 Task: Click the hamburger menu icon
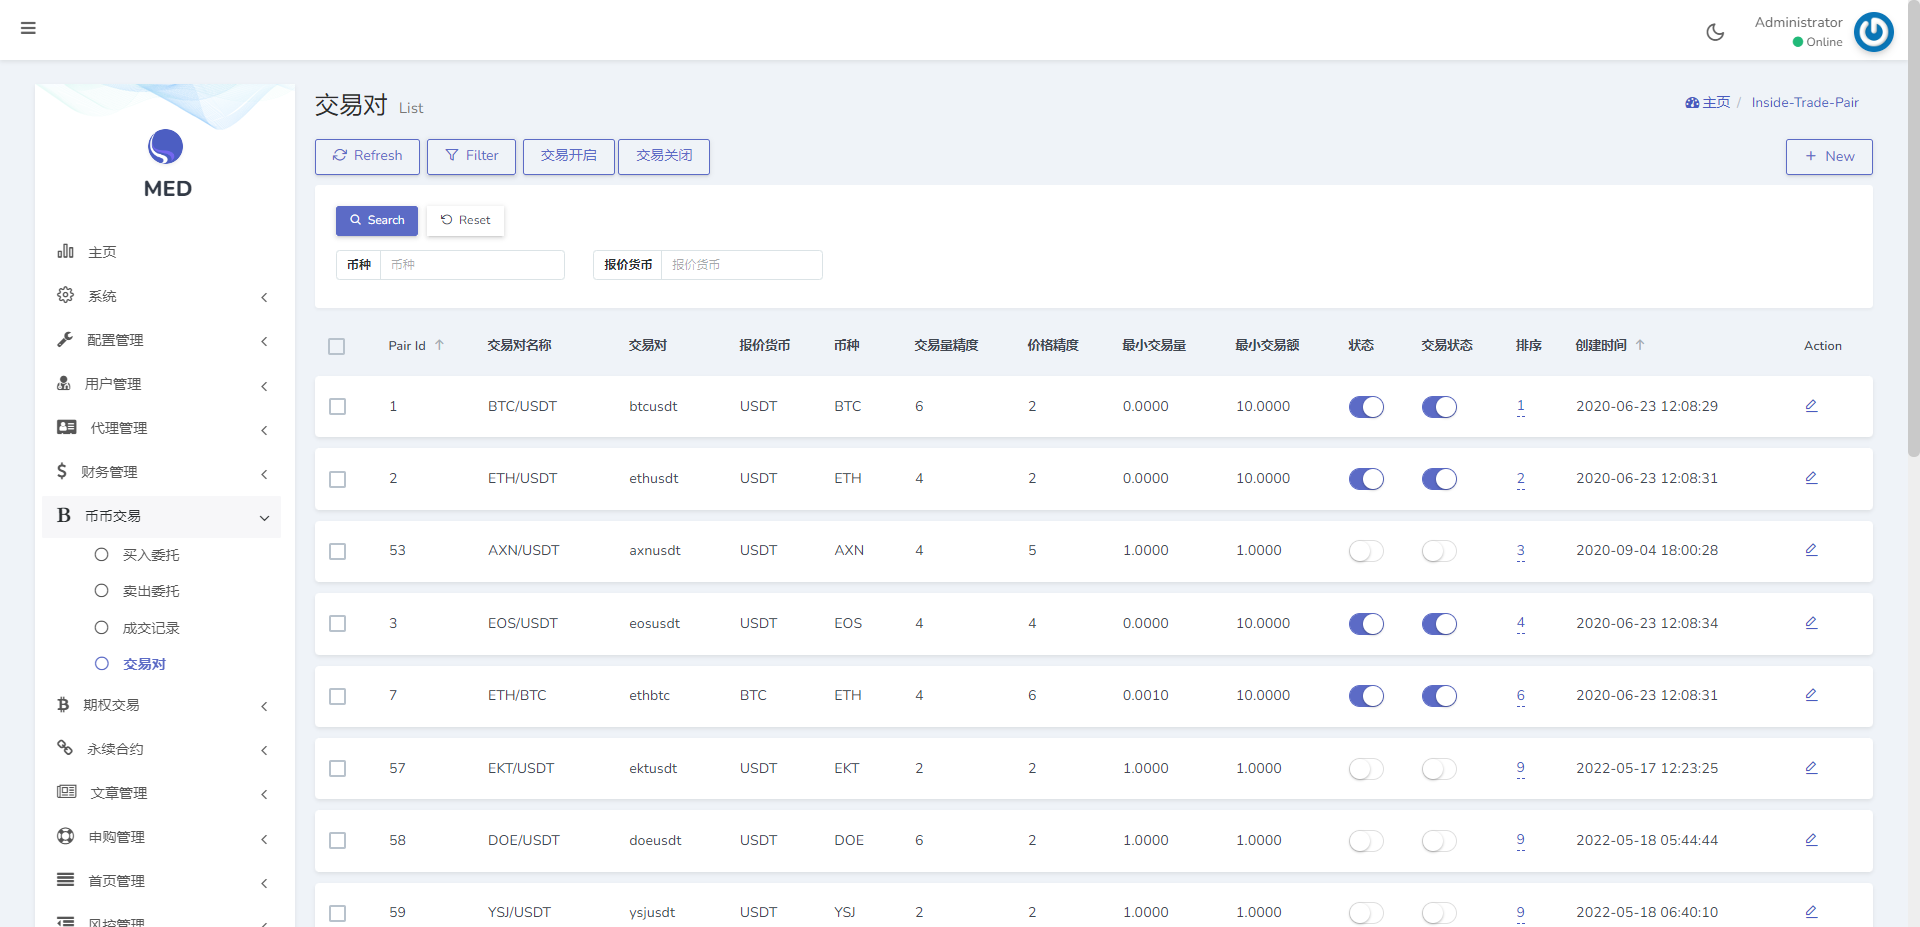click(28, 28)
